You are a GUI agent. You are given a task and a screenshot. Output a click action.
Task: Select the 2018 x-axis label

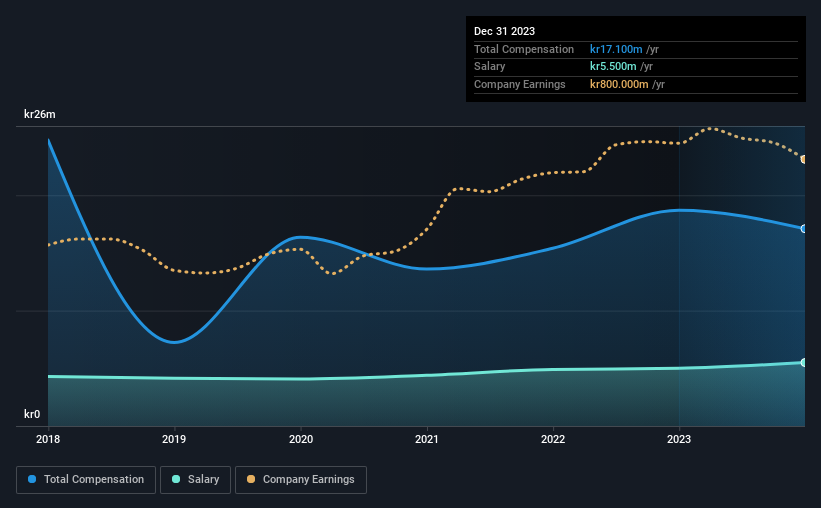pos(48,439)
